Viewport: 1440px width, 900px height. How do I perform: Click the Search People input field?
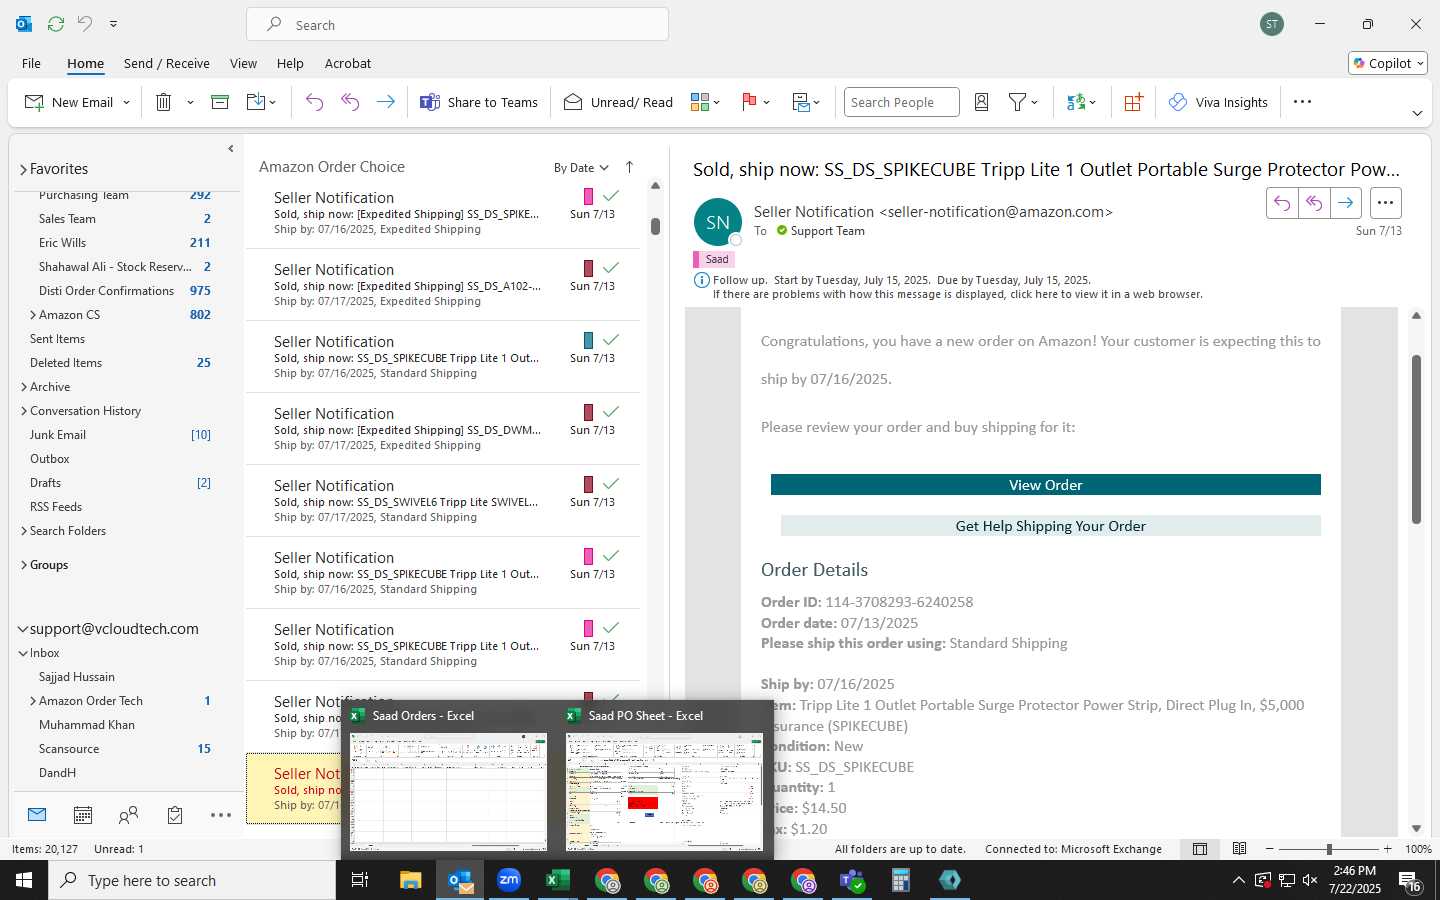901,102
